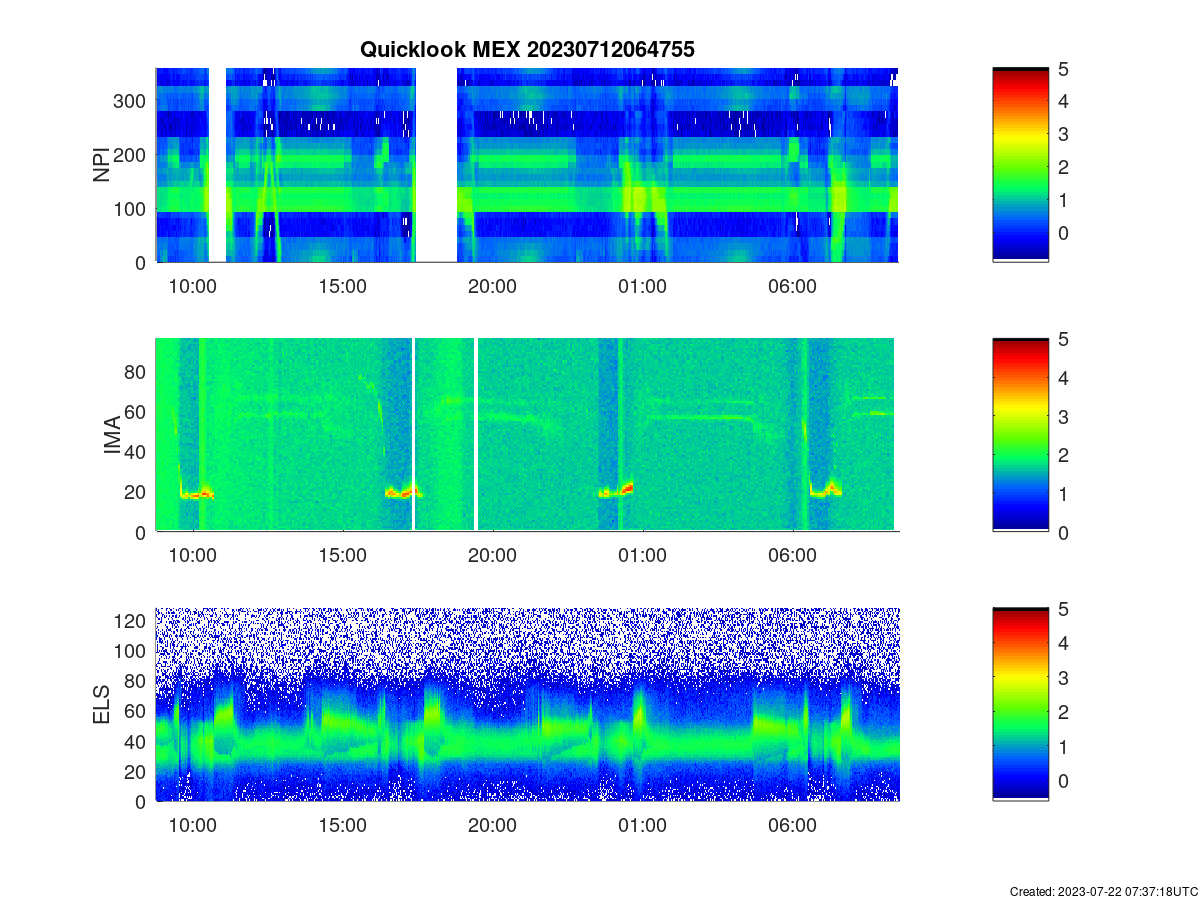Click the "10:00" time tick under the ELS panel
Image resolution: width=1200 pixels, height=900 pixels.
point(193,826)
